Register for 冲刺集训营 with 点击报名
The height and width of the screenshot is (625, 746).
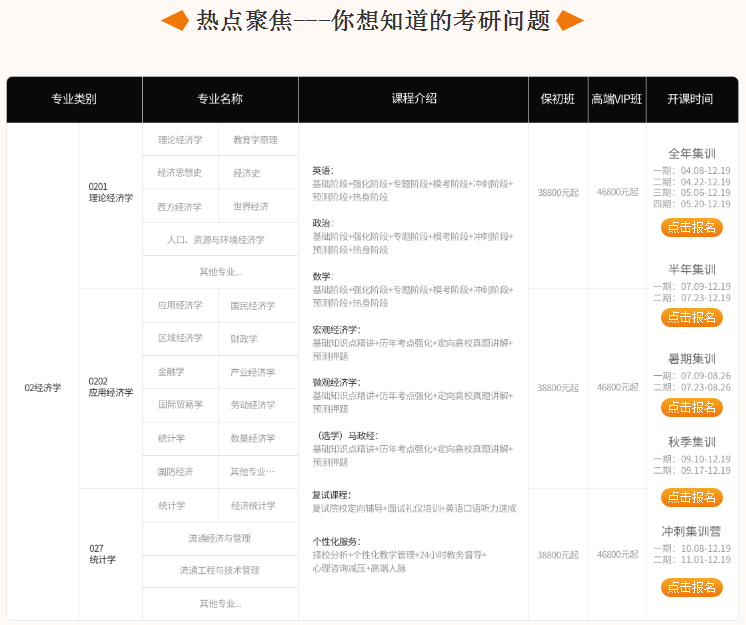pos(692,587)
